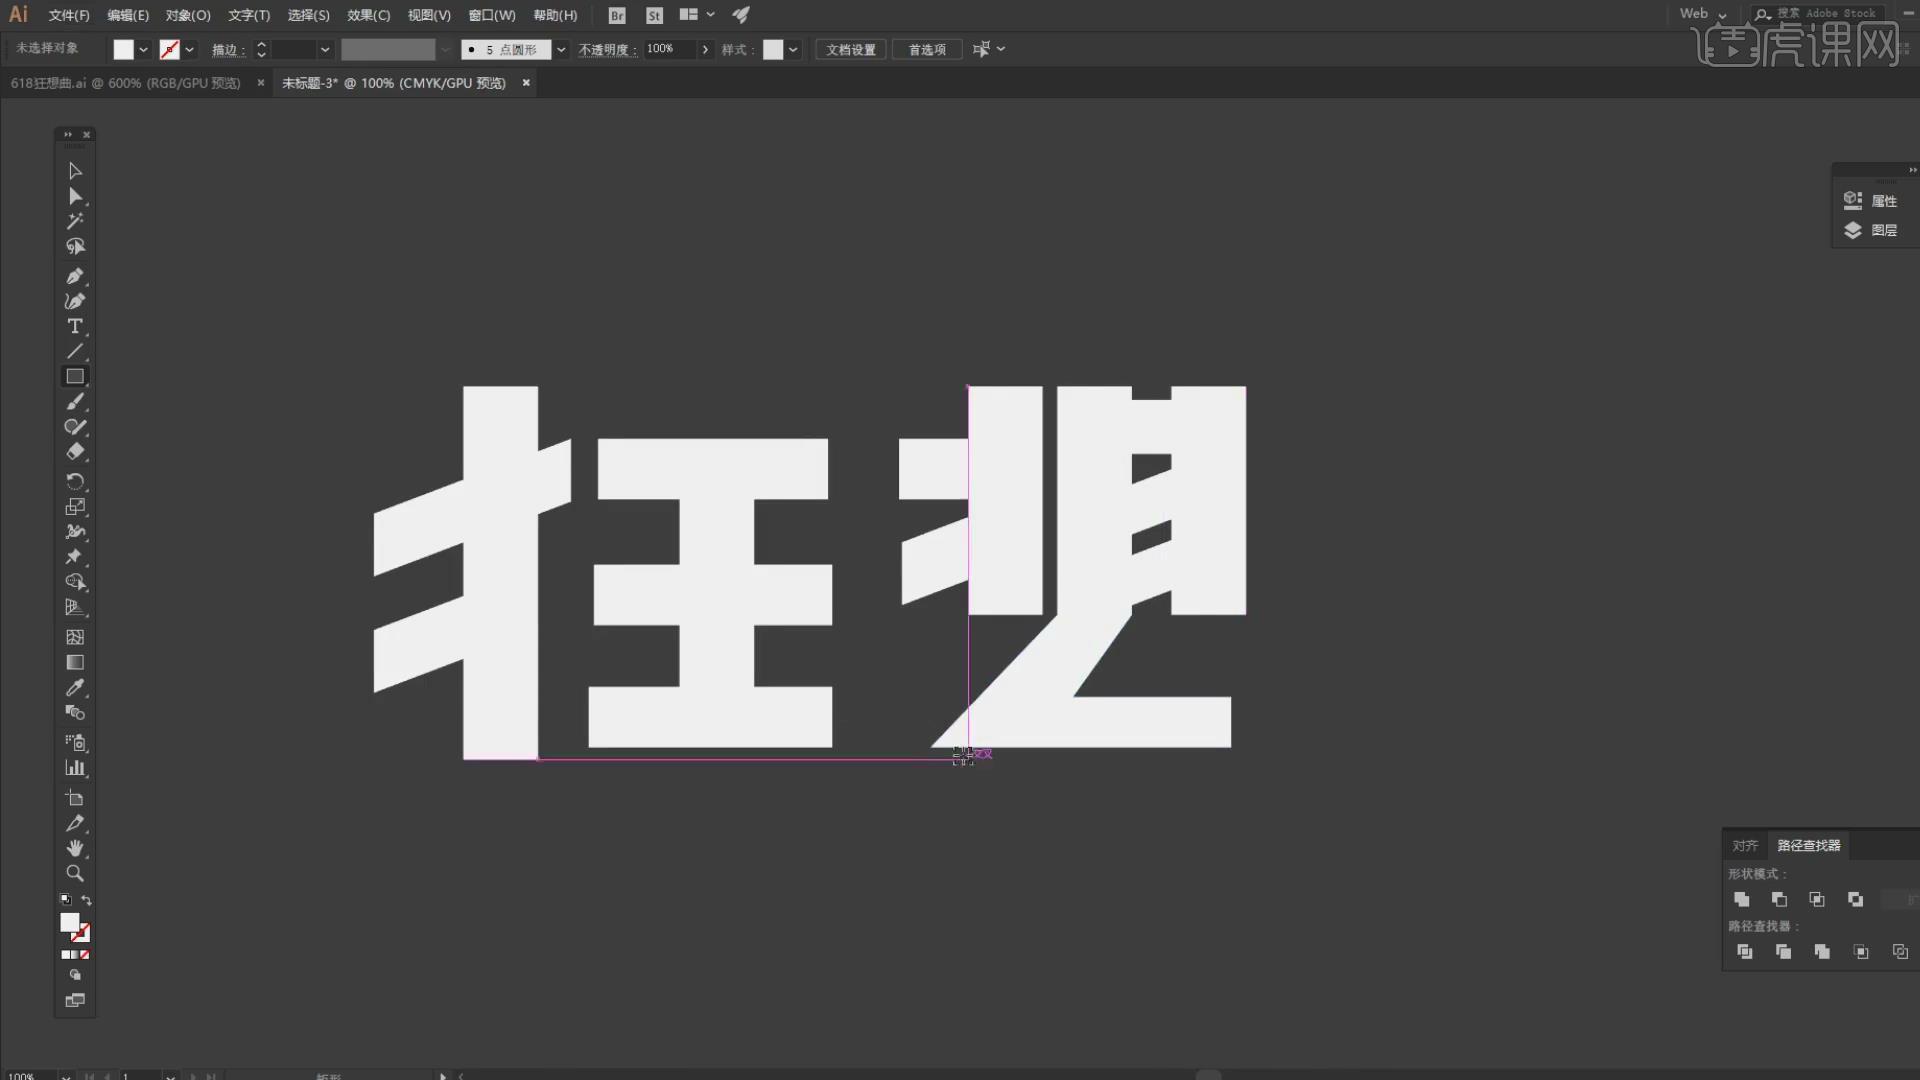
Task: Swap fill and stroke colors
Action: pos(87,900)
